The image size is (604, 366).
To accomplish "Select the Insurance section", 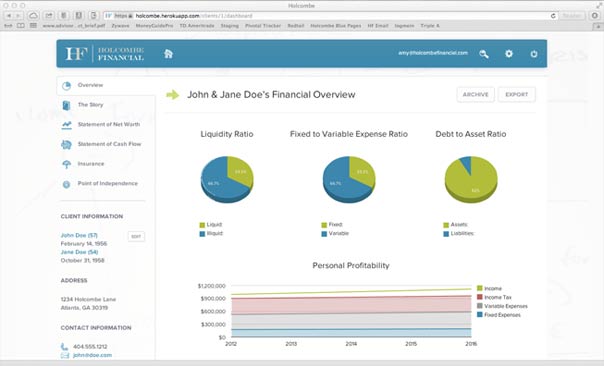I will point(91,164).
